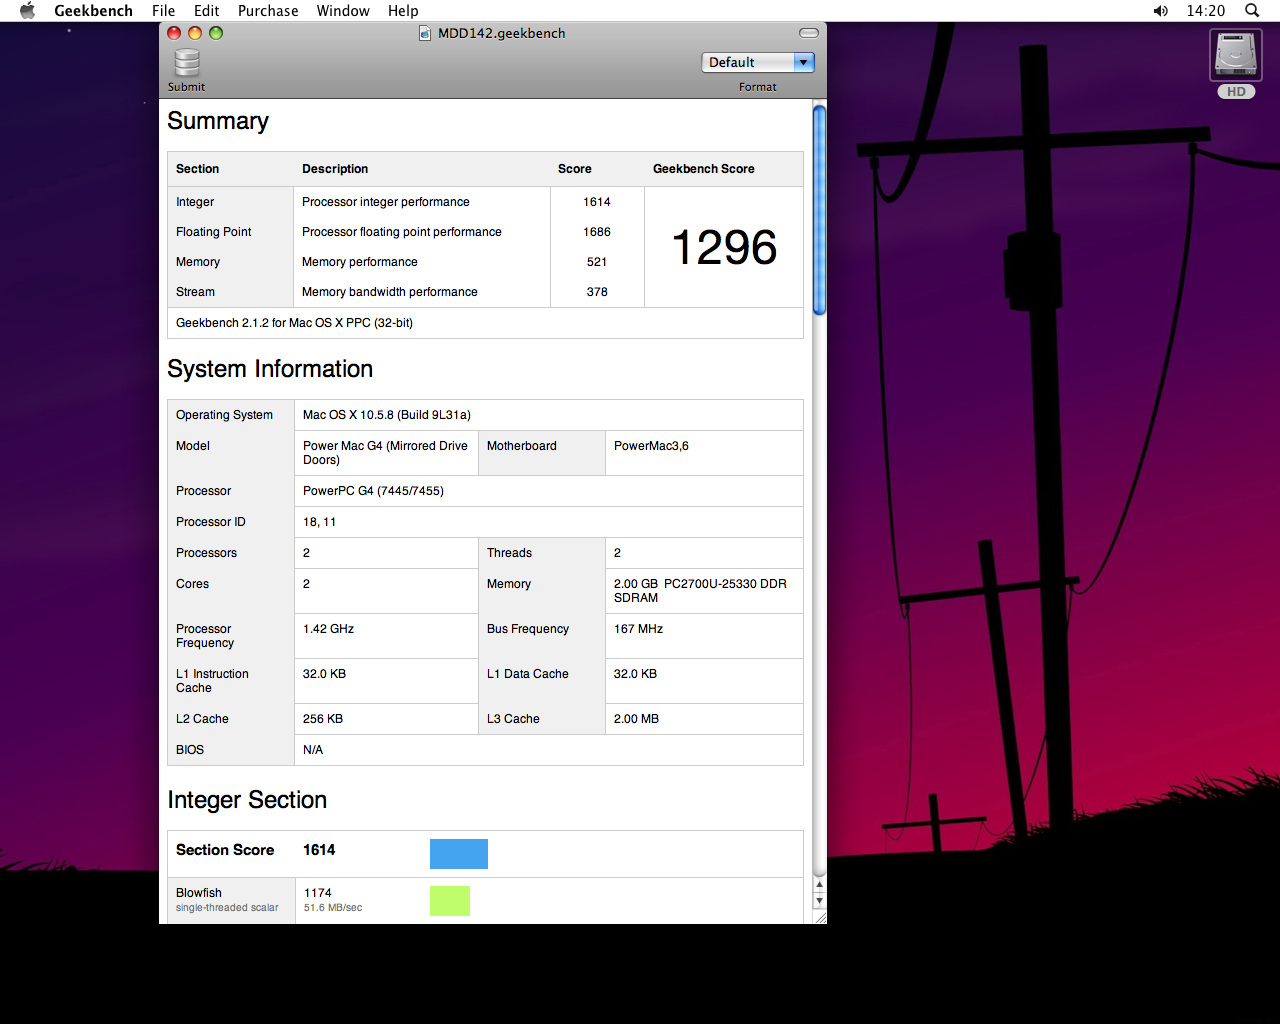Open the Help menu
Viewport: 1280px width, 1024px height.
point(403,11)
